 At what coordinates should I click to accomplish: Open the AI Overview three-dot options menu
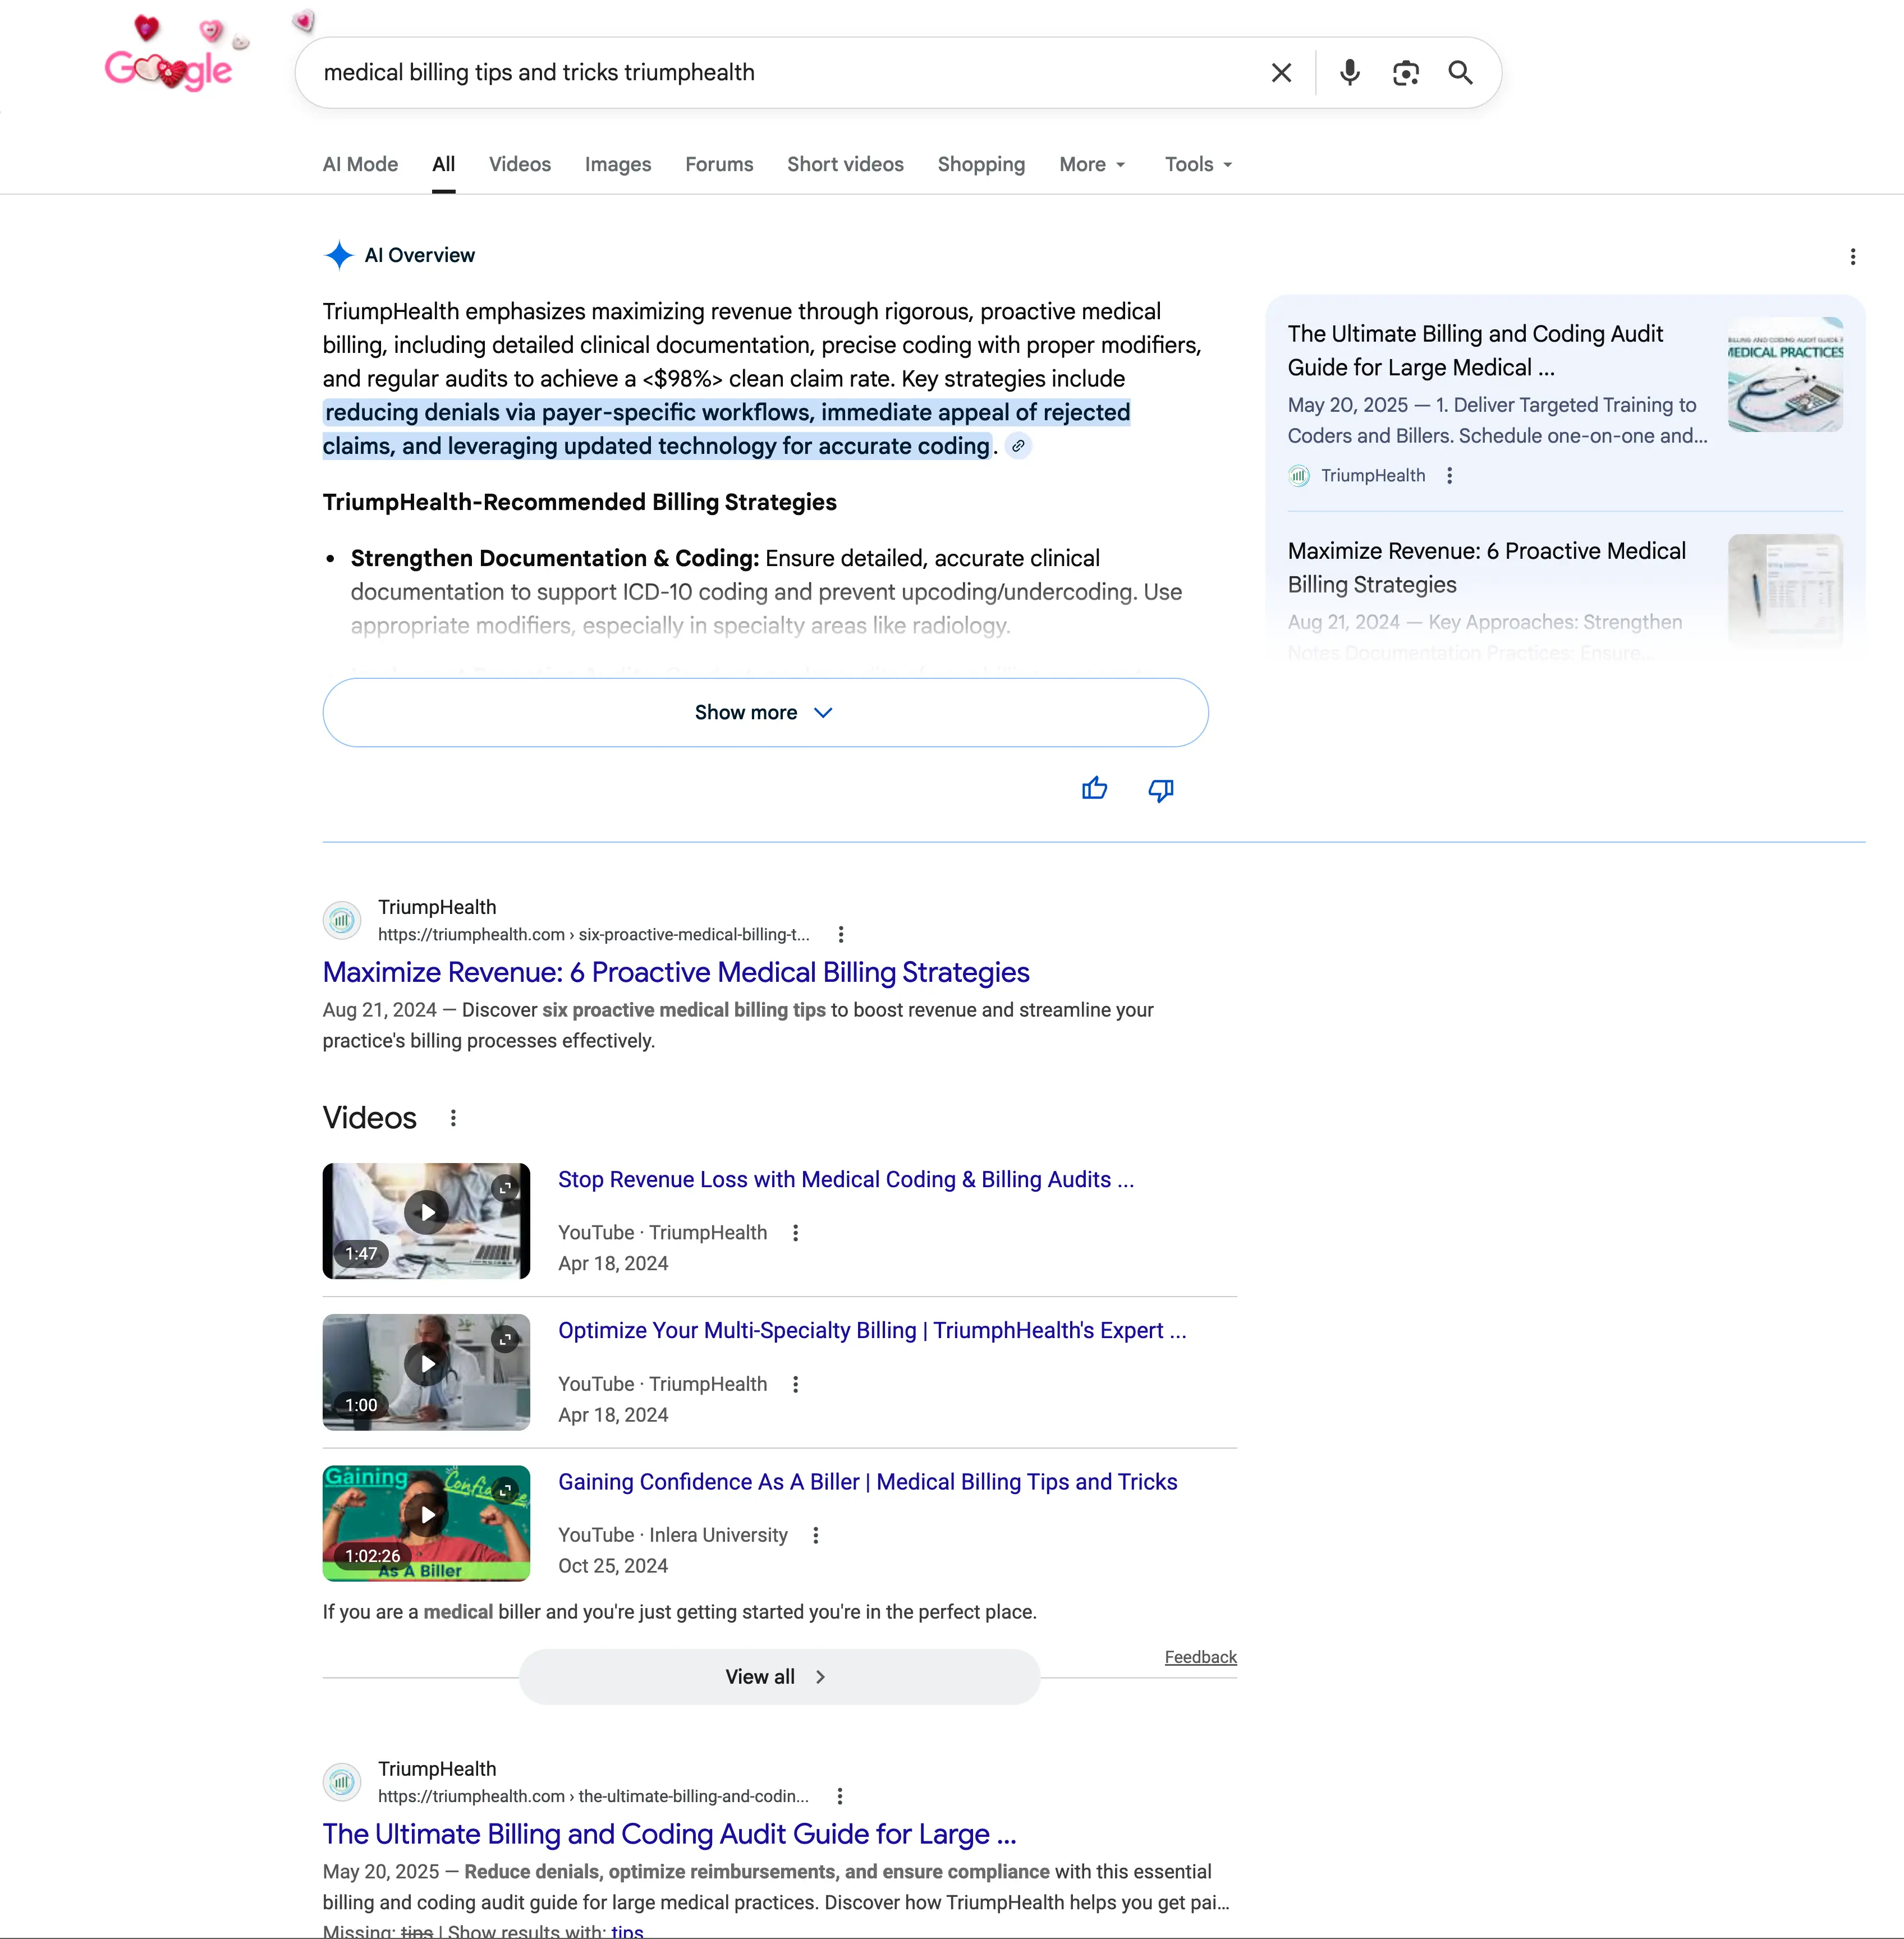(1852, 257)
